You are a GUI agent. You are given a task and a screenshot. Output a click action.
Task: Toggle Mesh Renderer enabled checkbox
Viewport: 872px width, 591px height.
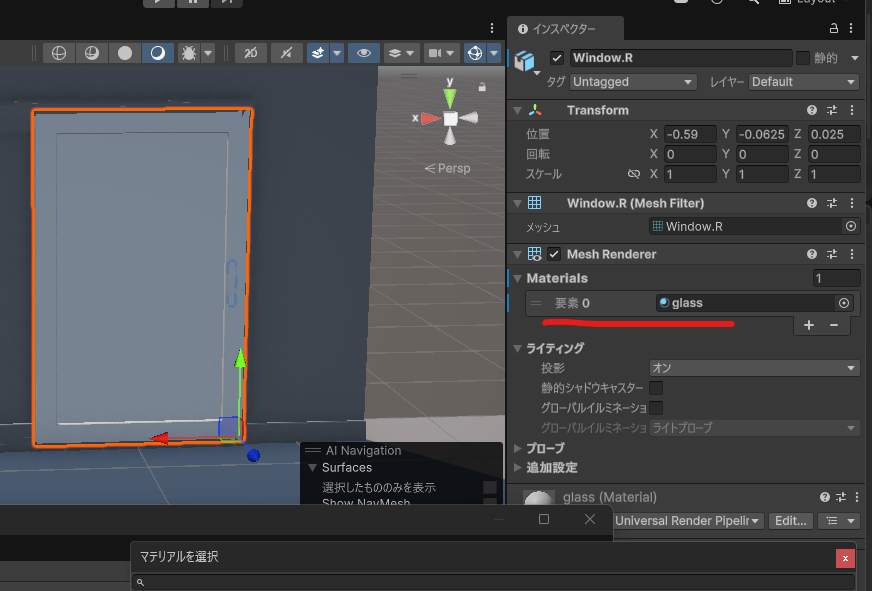554,254
